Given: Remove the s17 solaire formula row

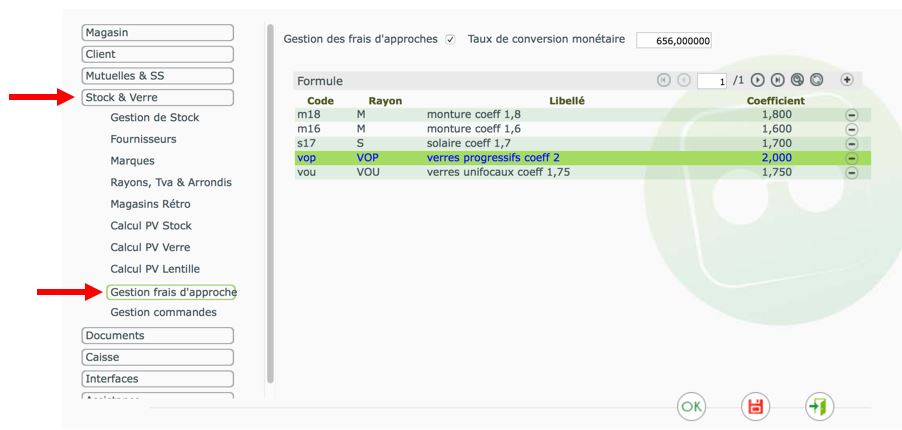Looking at the screenshot, I should 851,144.
